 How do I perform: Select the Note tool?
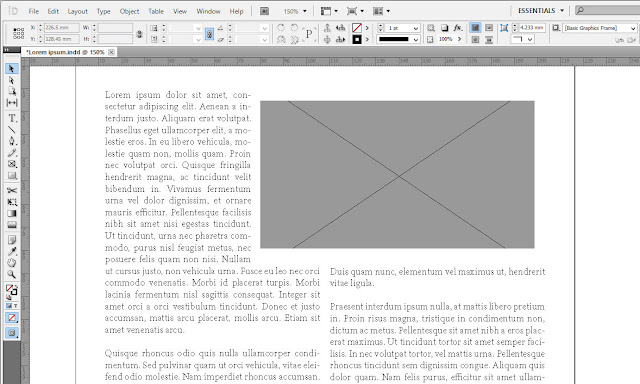11,240
